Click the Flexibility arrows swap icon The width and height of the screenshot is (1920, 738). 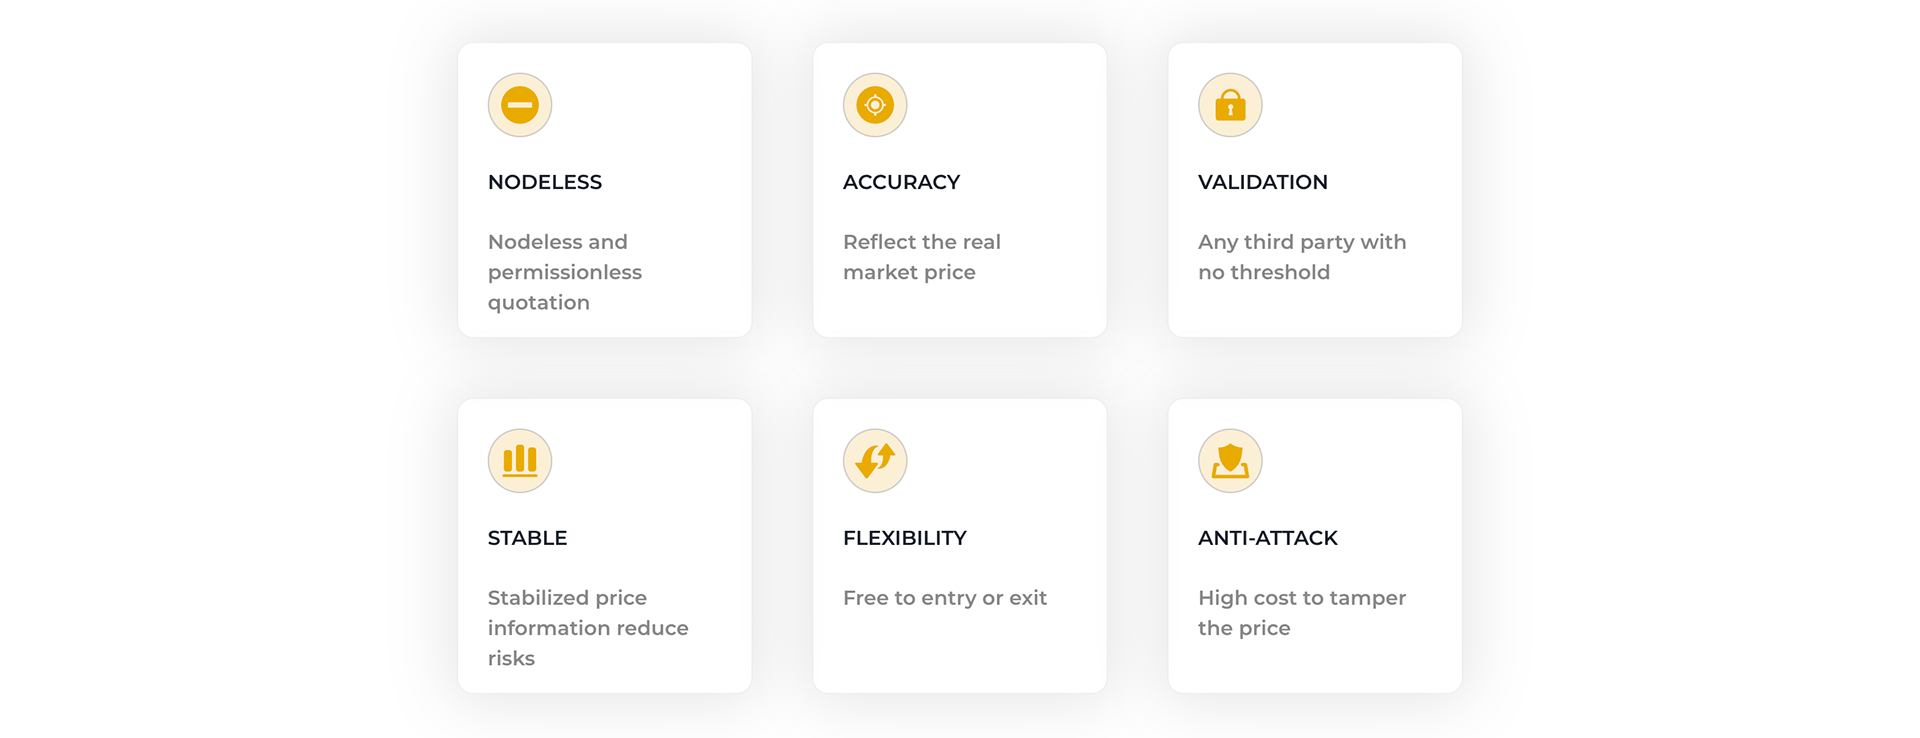875,461
